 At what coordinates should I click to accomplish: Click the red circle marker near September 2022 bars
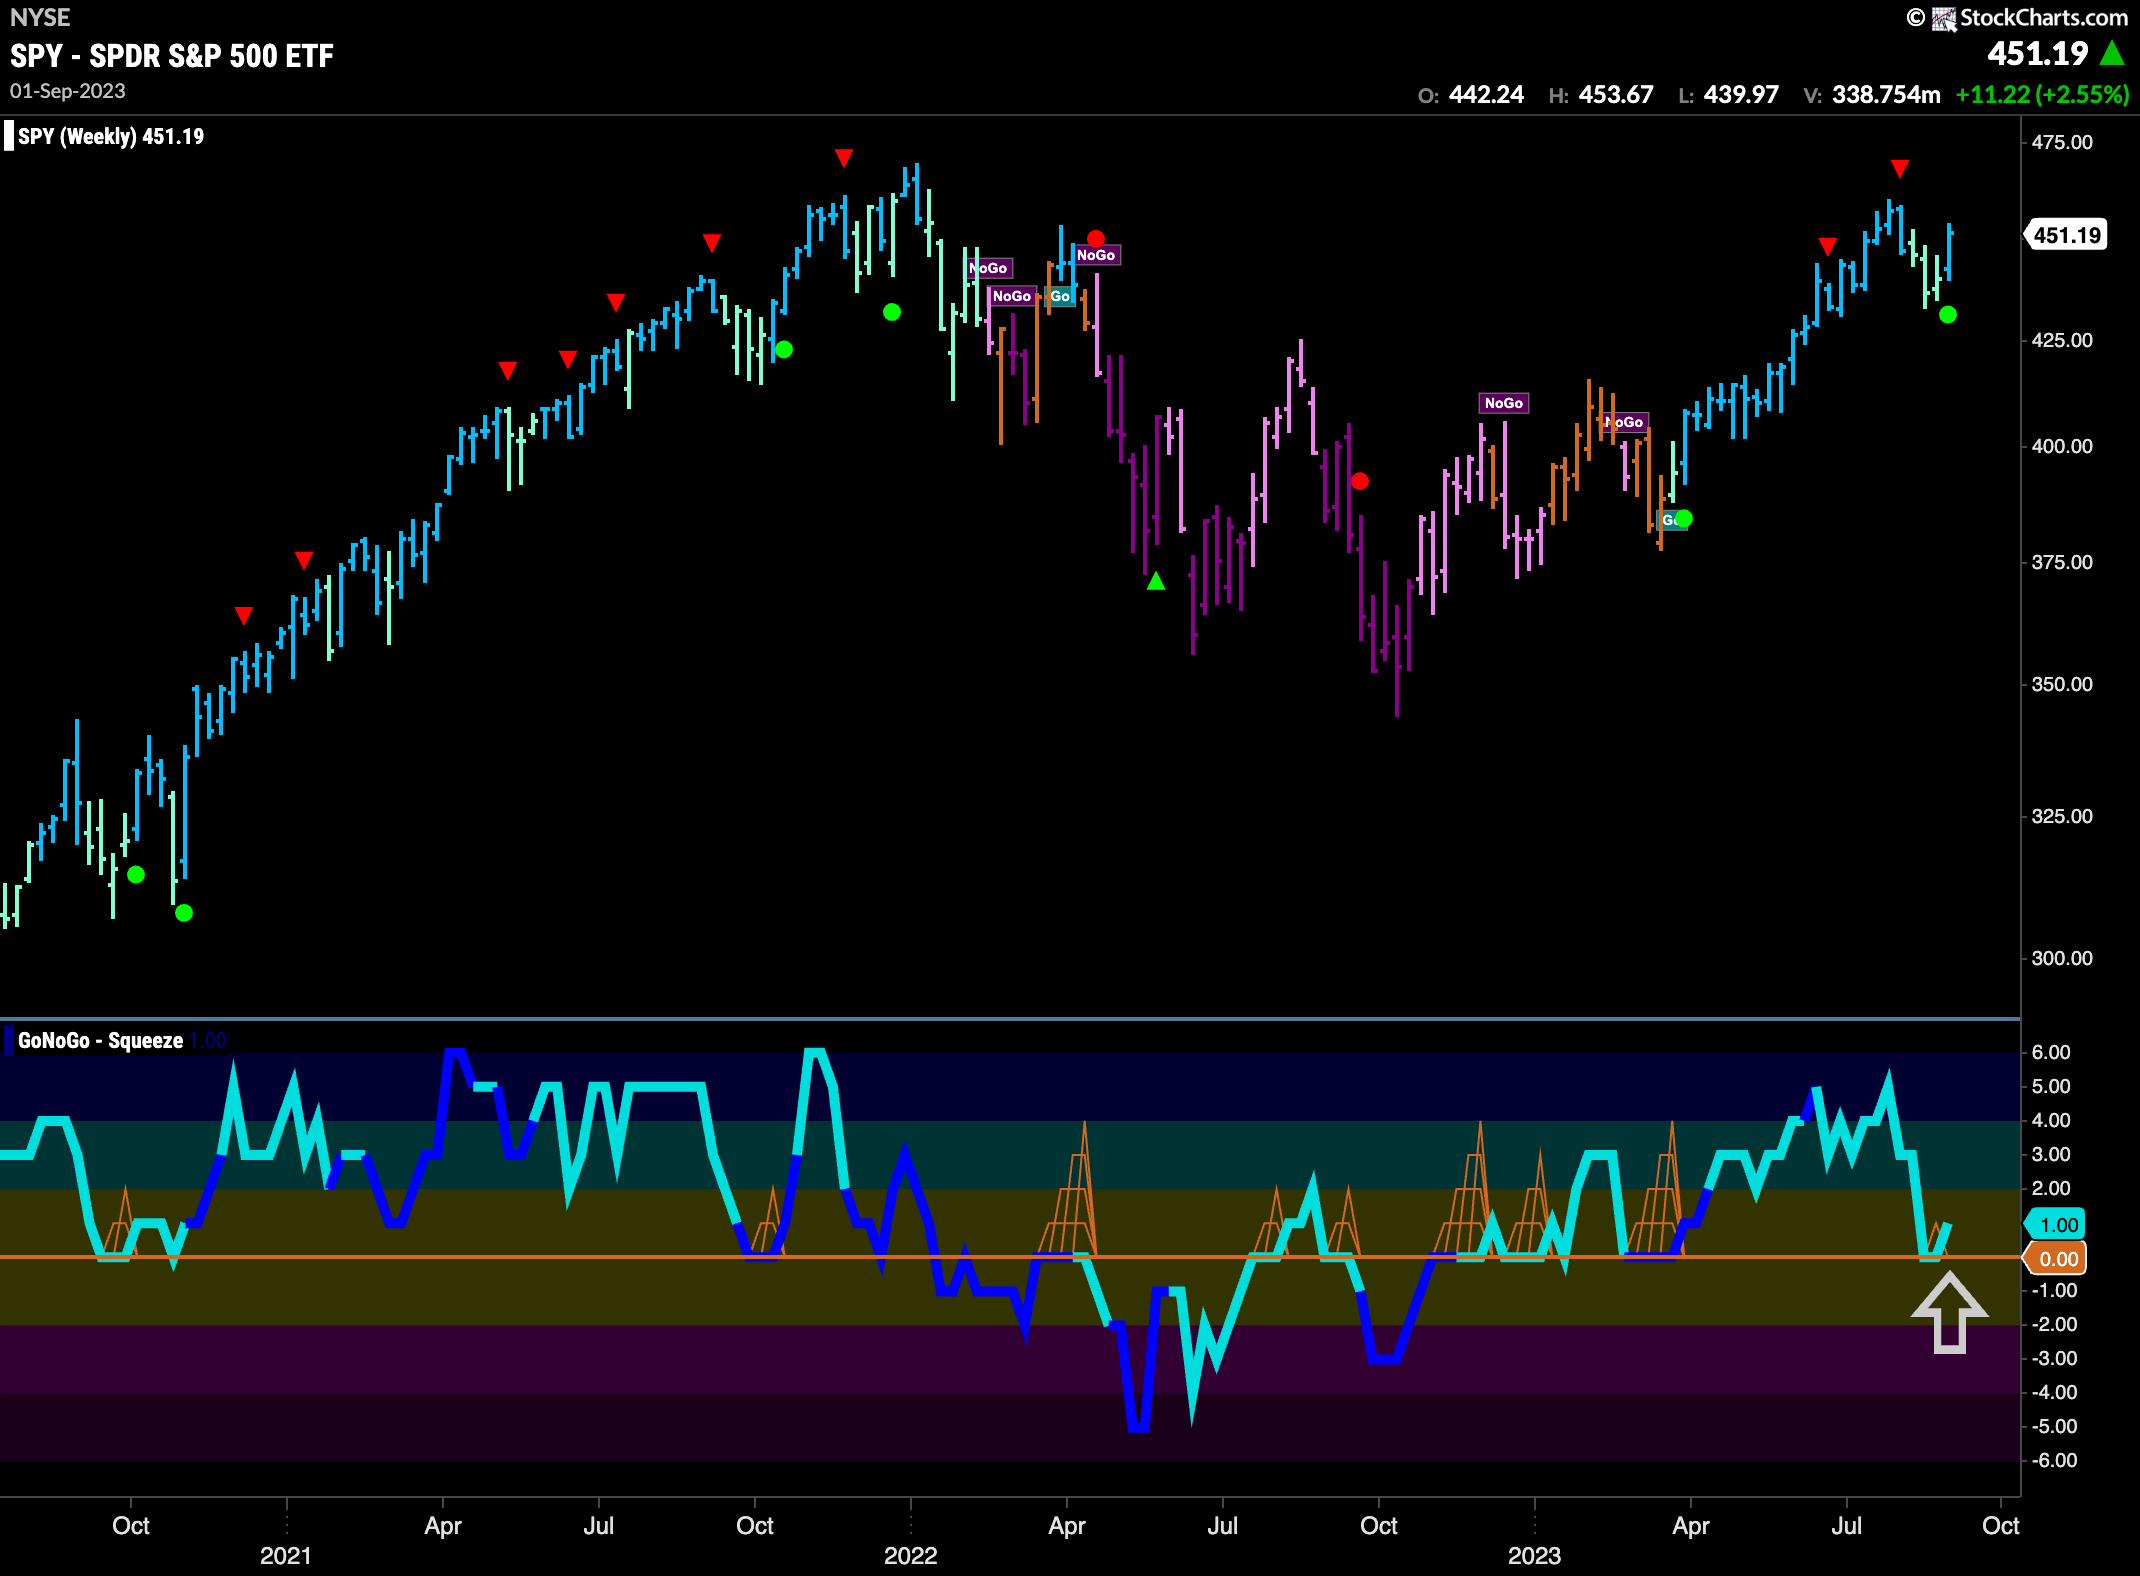(x=1360, y=482)
